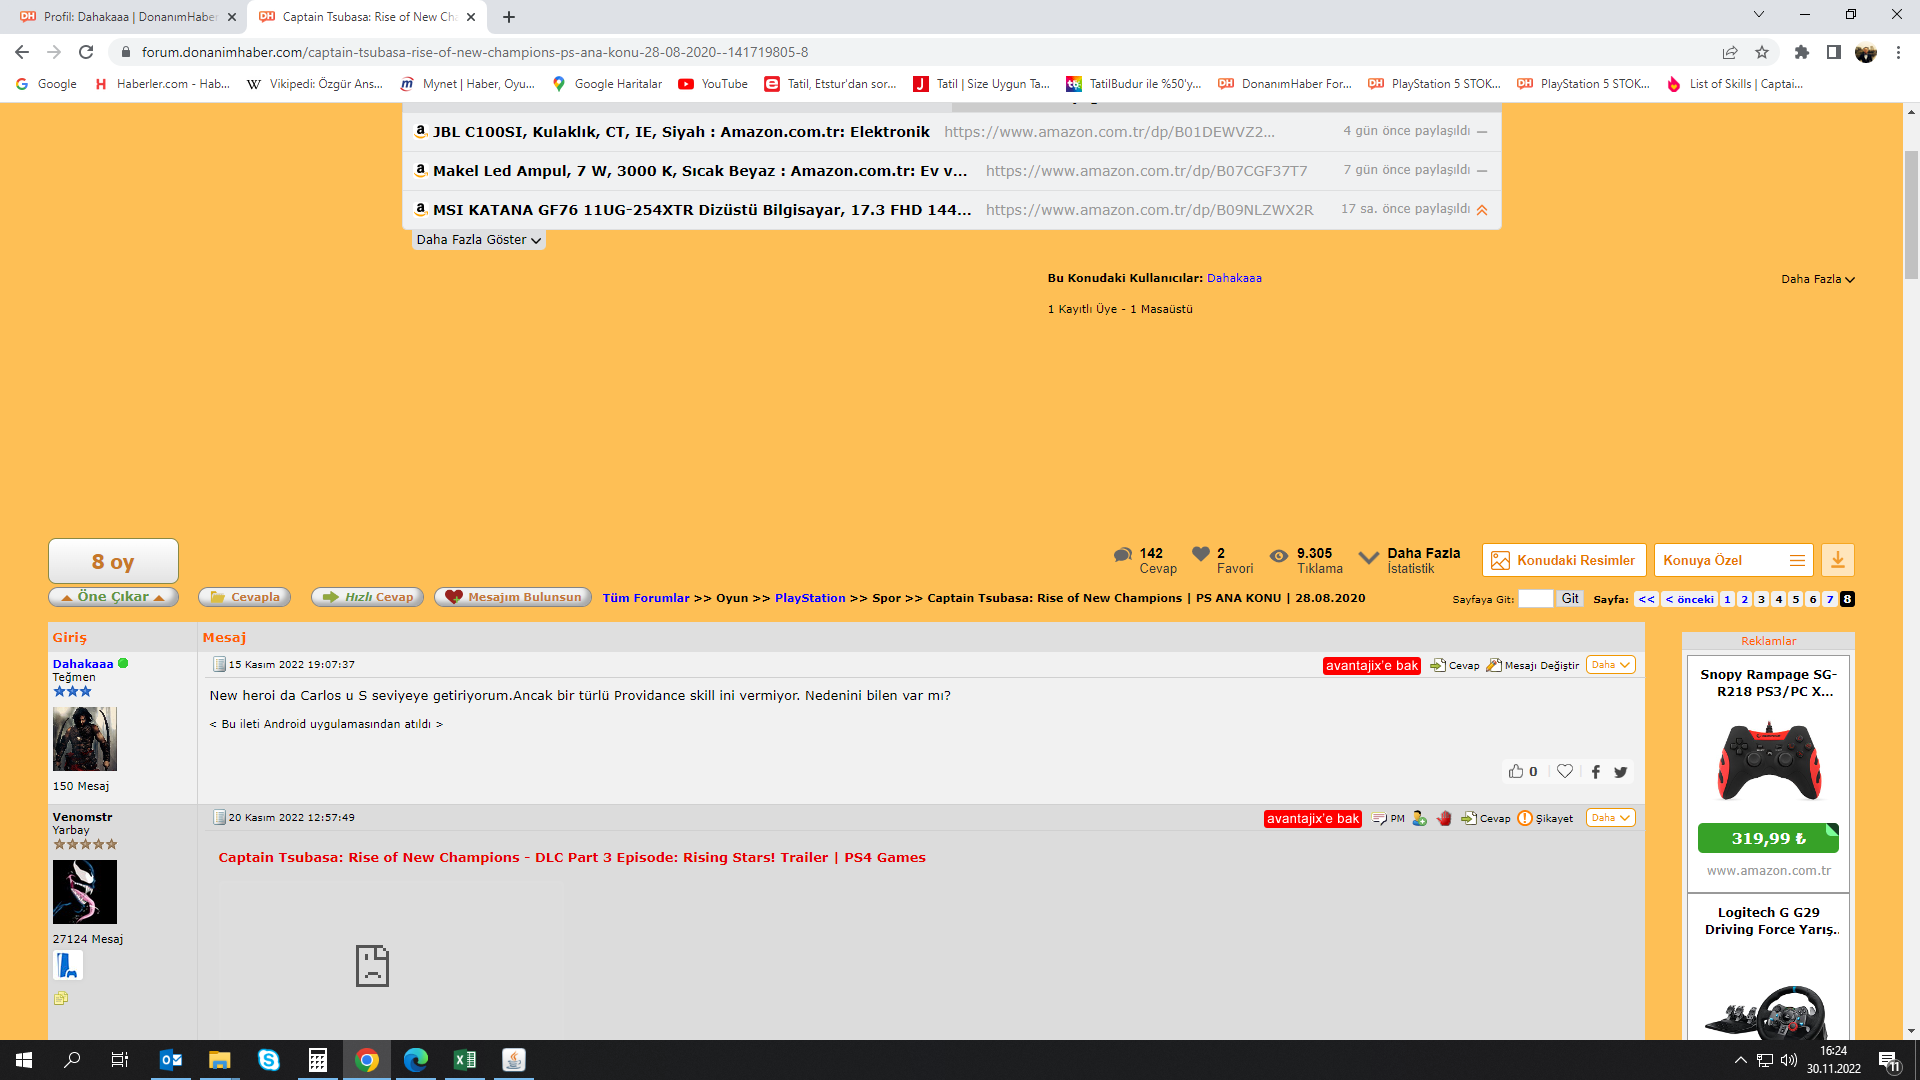Image resolution: width=1920 pixels, height=1080 pixels.
Task: Reply to Venomstr's post with Cevap
Action: (x=1486, y=818)
